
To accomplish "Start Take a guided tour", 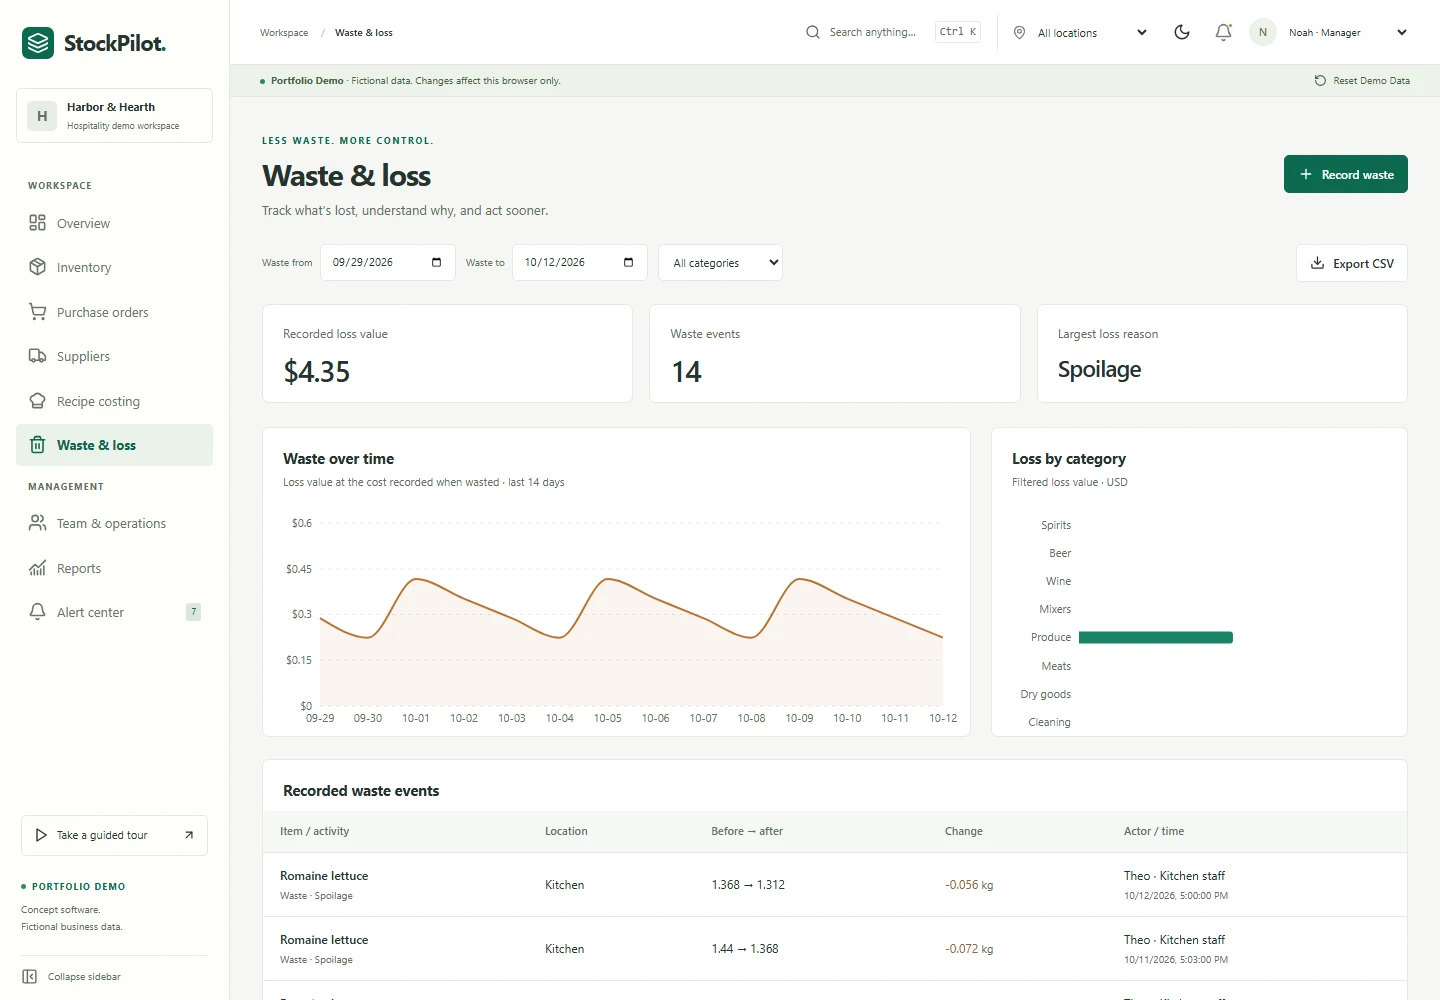I will coord(114,835).
